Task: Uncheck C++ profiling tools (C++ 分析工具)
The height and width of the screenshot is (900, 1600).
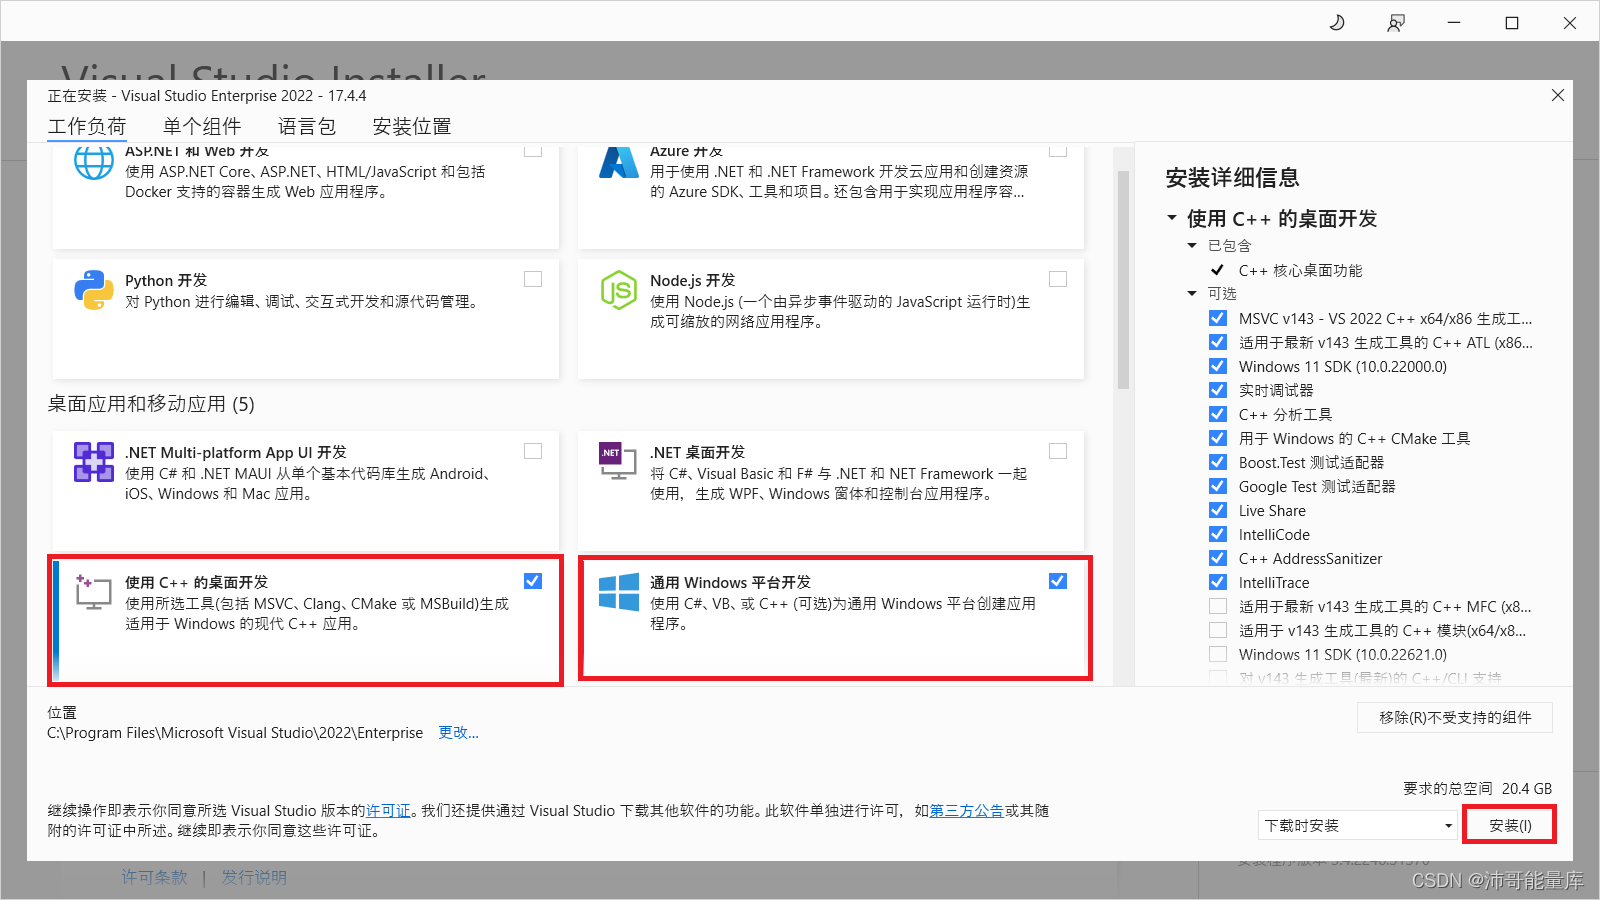Action: 1218,414
